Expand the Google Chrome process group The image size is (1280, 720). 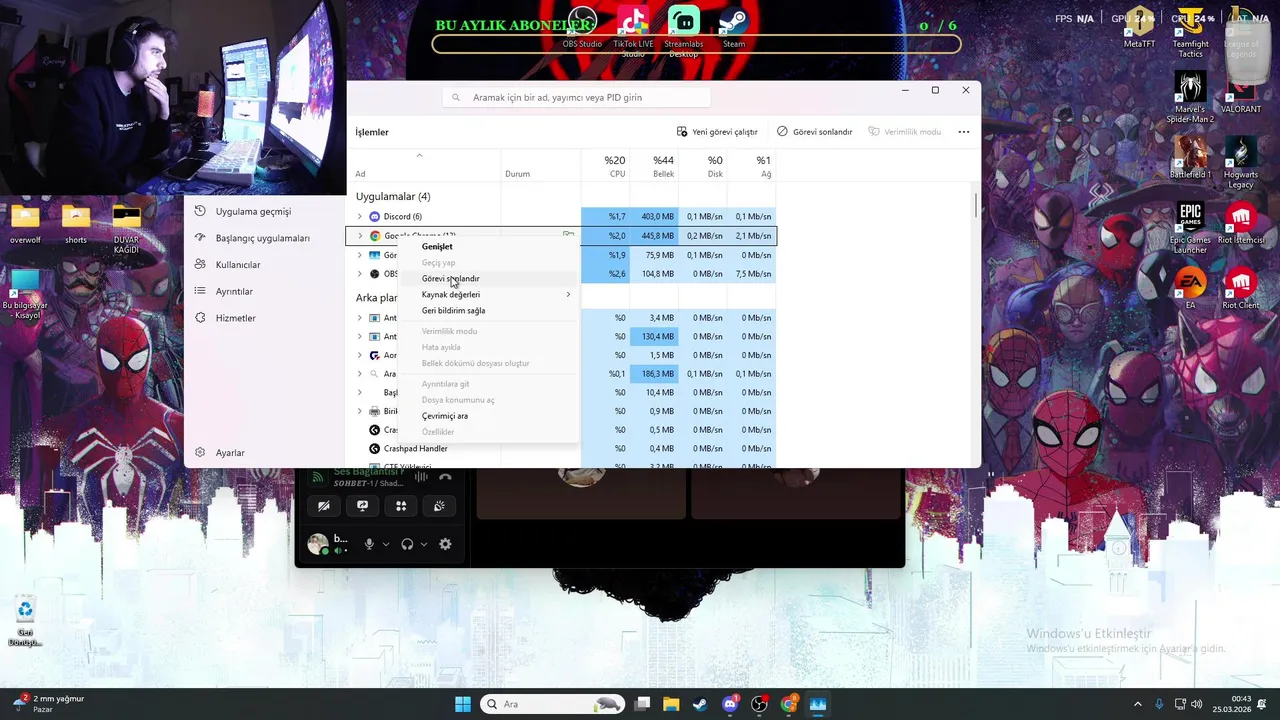[360, 236]
